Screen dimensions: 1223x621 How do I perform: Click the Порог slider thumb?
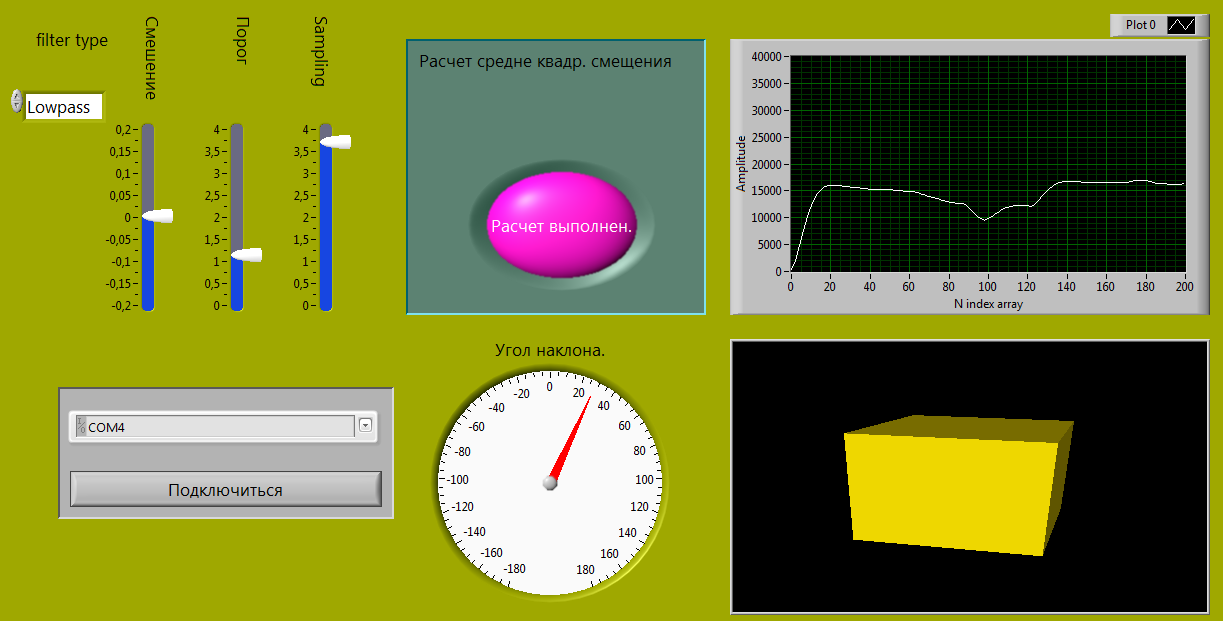246,255
